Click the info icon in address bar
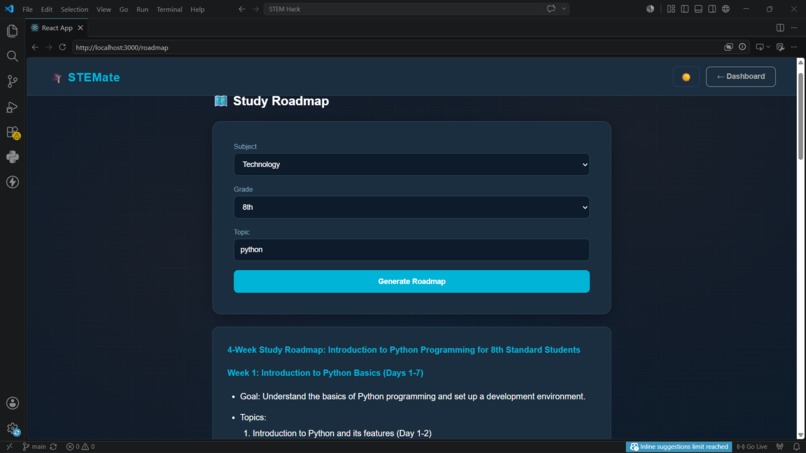The image size is (806, 453). (x=742, y=47)
